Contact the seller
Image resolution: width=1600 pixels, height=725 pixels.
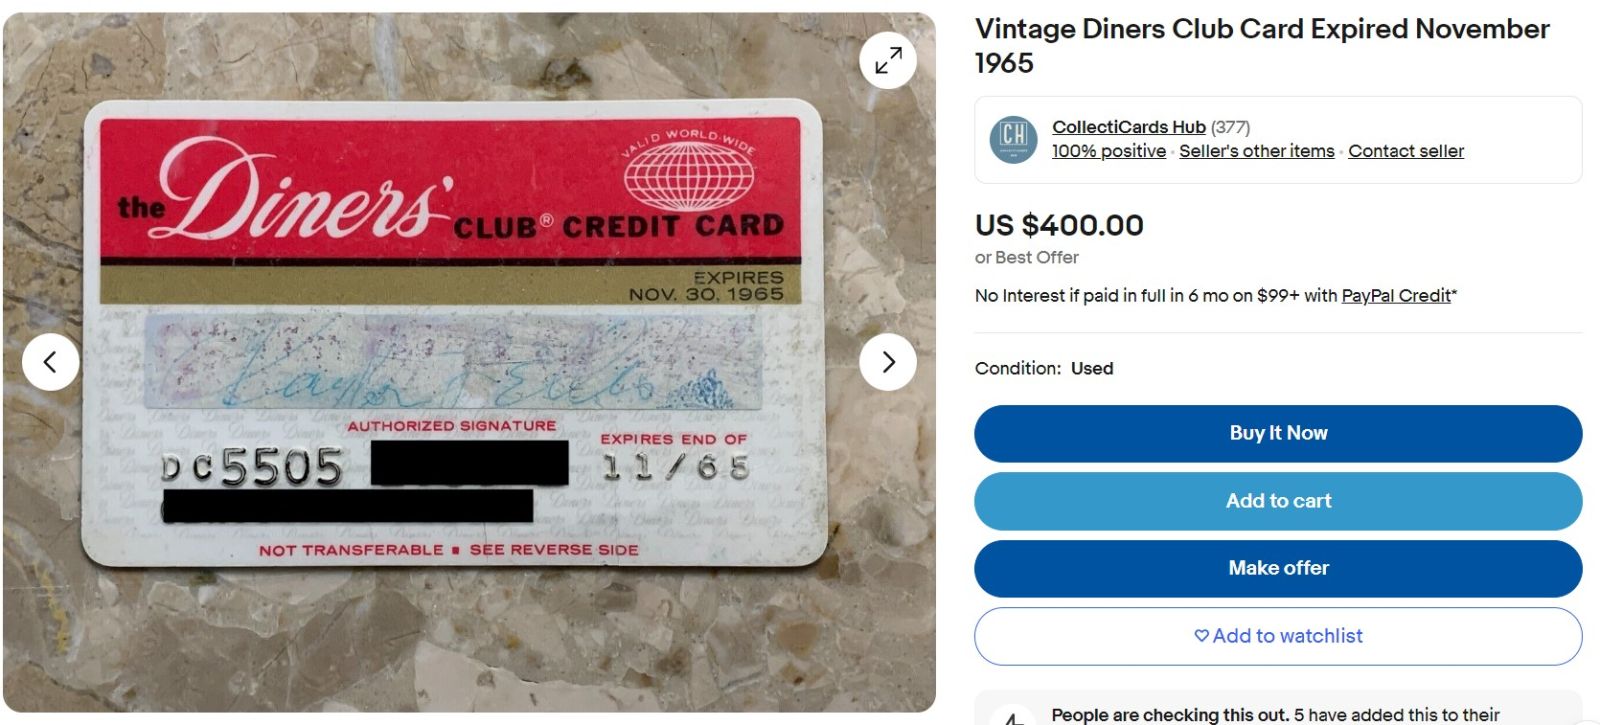point(1405,151)
